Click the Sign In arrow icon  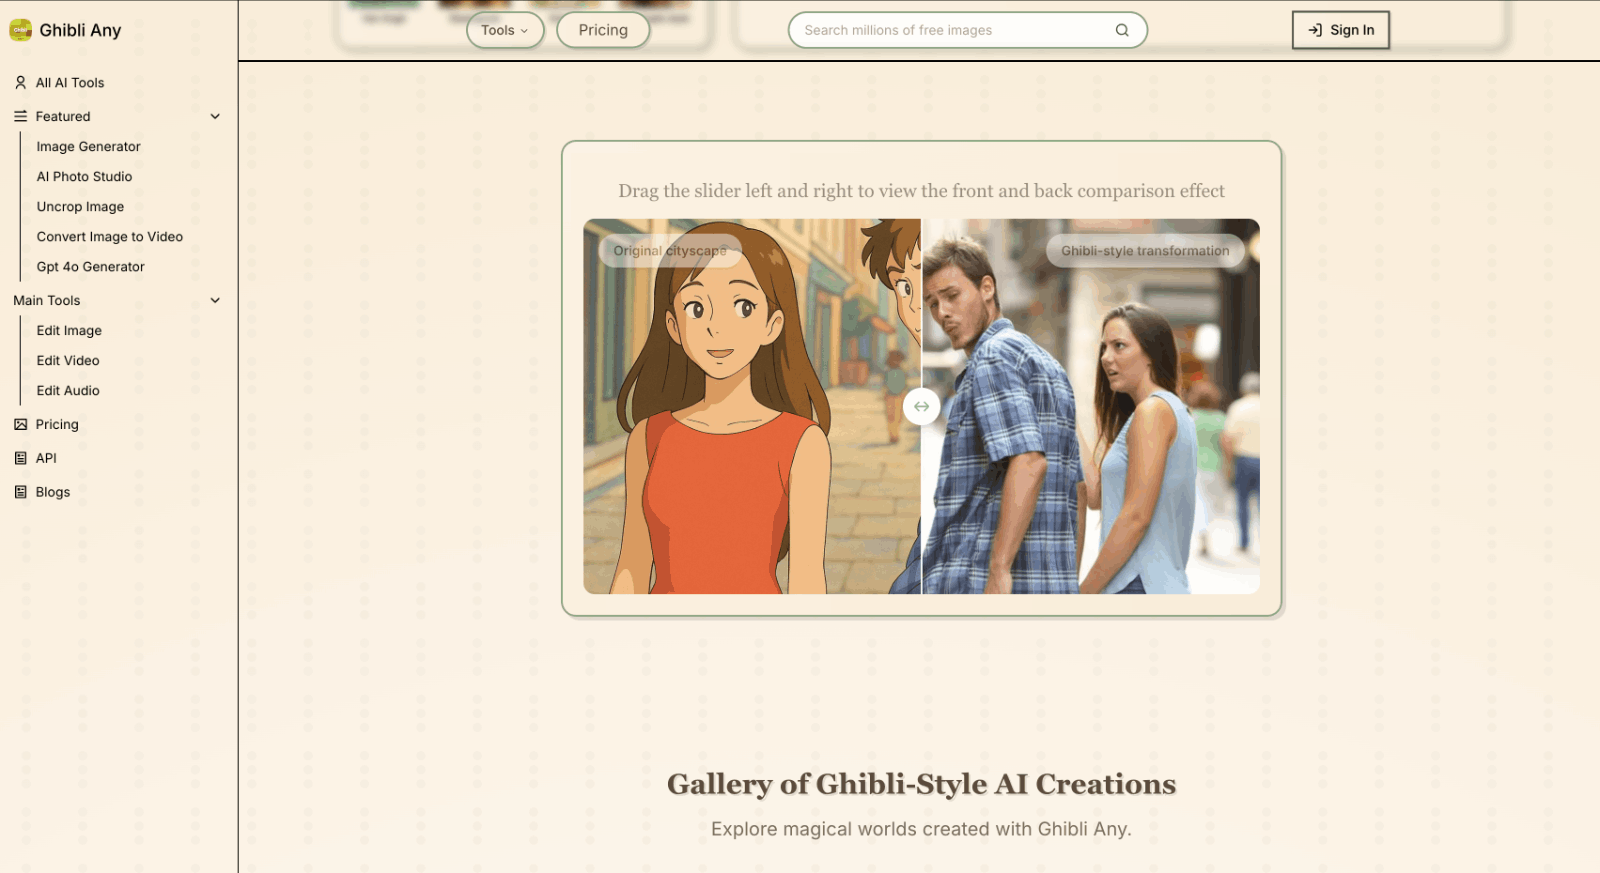point(1315,30)
